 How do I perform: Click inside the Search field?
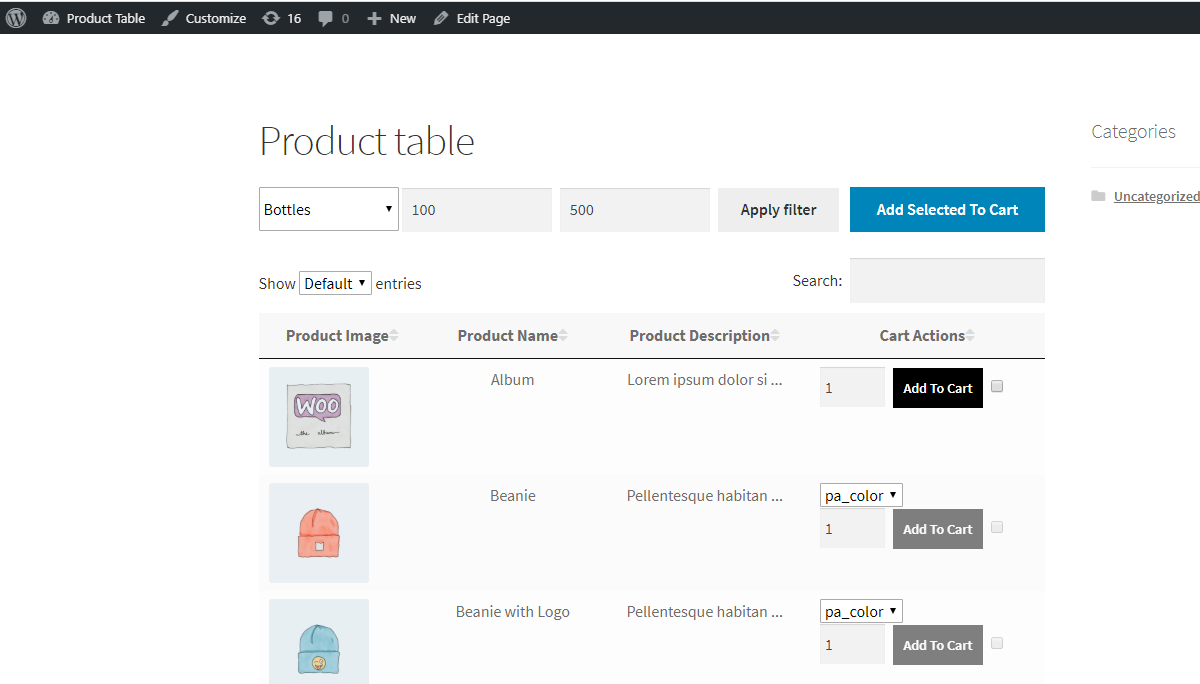(x=947, y=280)
